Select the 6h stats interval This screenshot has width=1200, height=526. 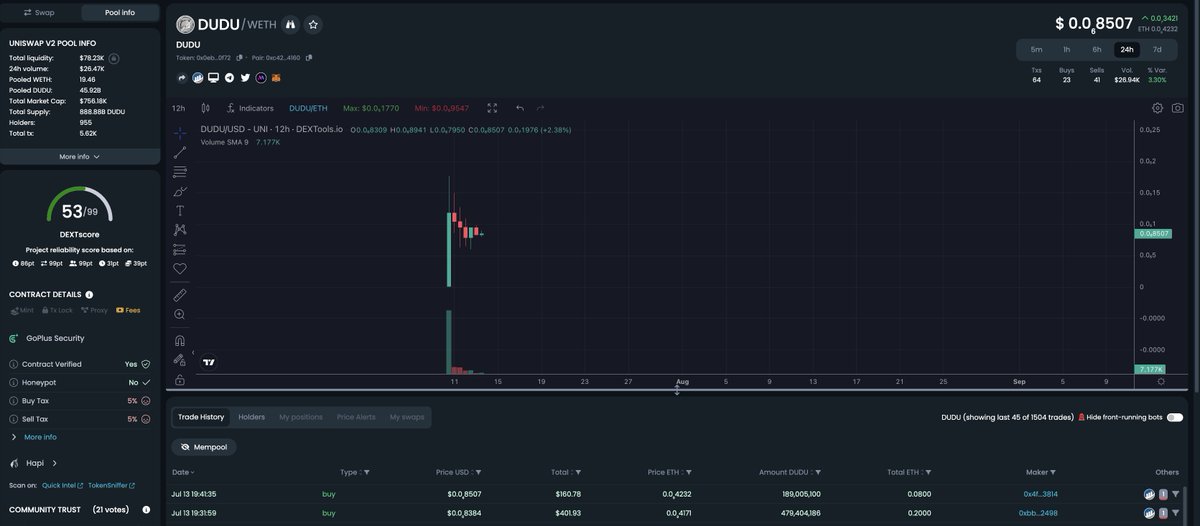(1097, 49)
